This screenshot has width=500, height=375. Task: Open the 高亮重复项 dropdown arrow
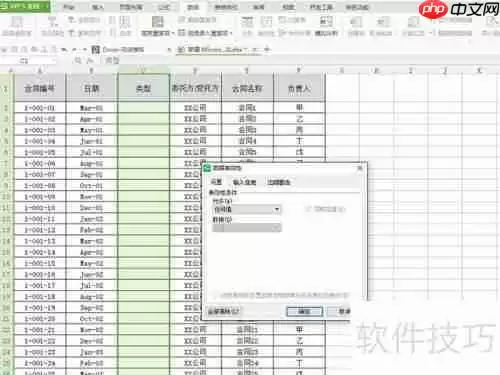click(173, 33)
